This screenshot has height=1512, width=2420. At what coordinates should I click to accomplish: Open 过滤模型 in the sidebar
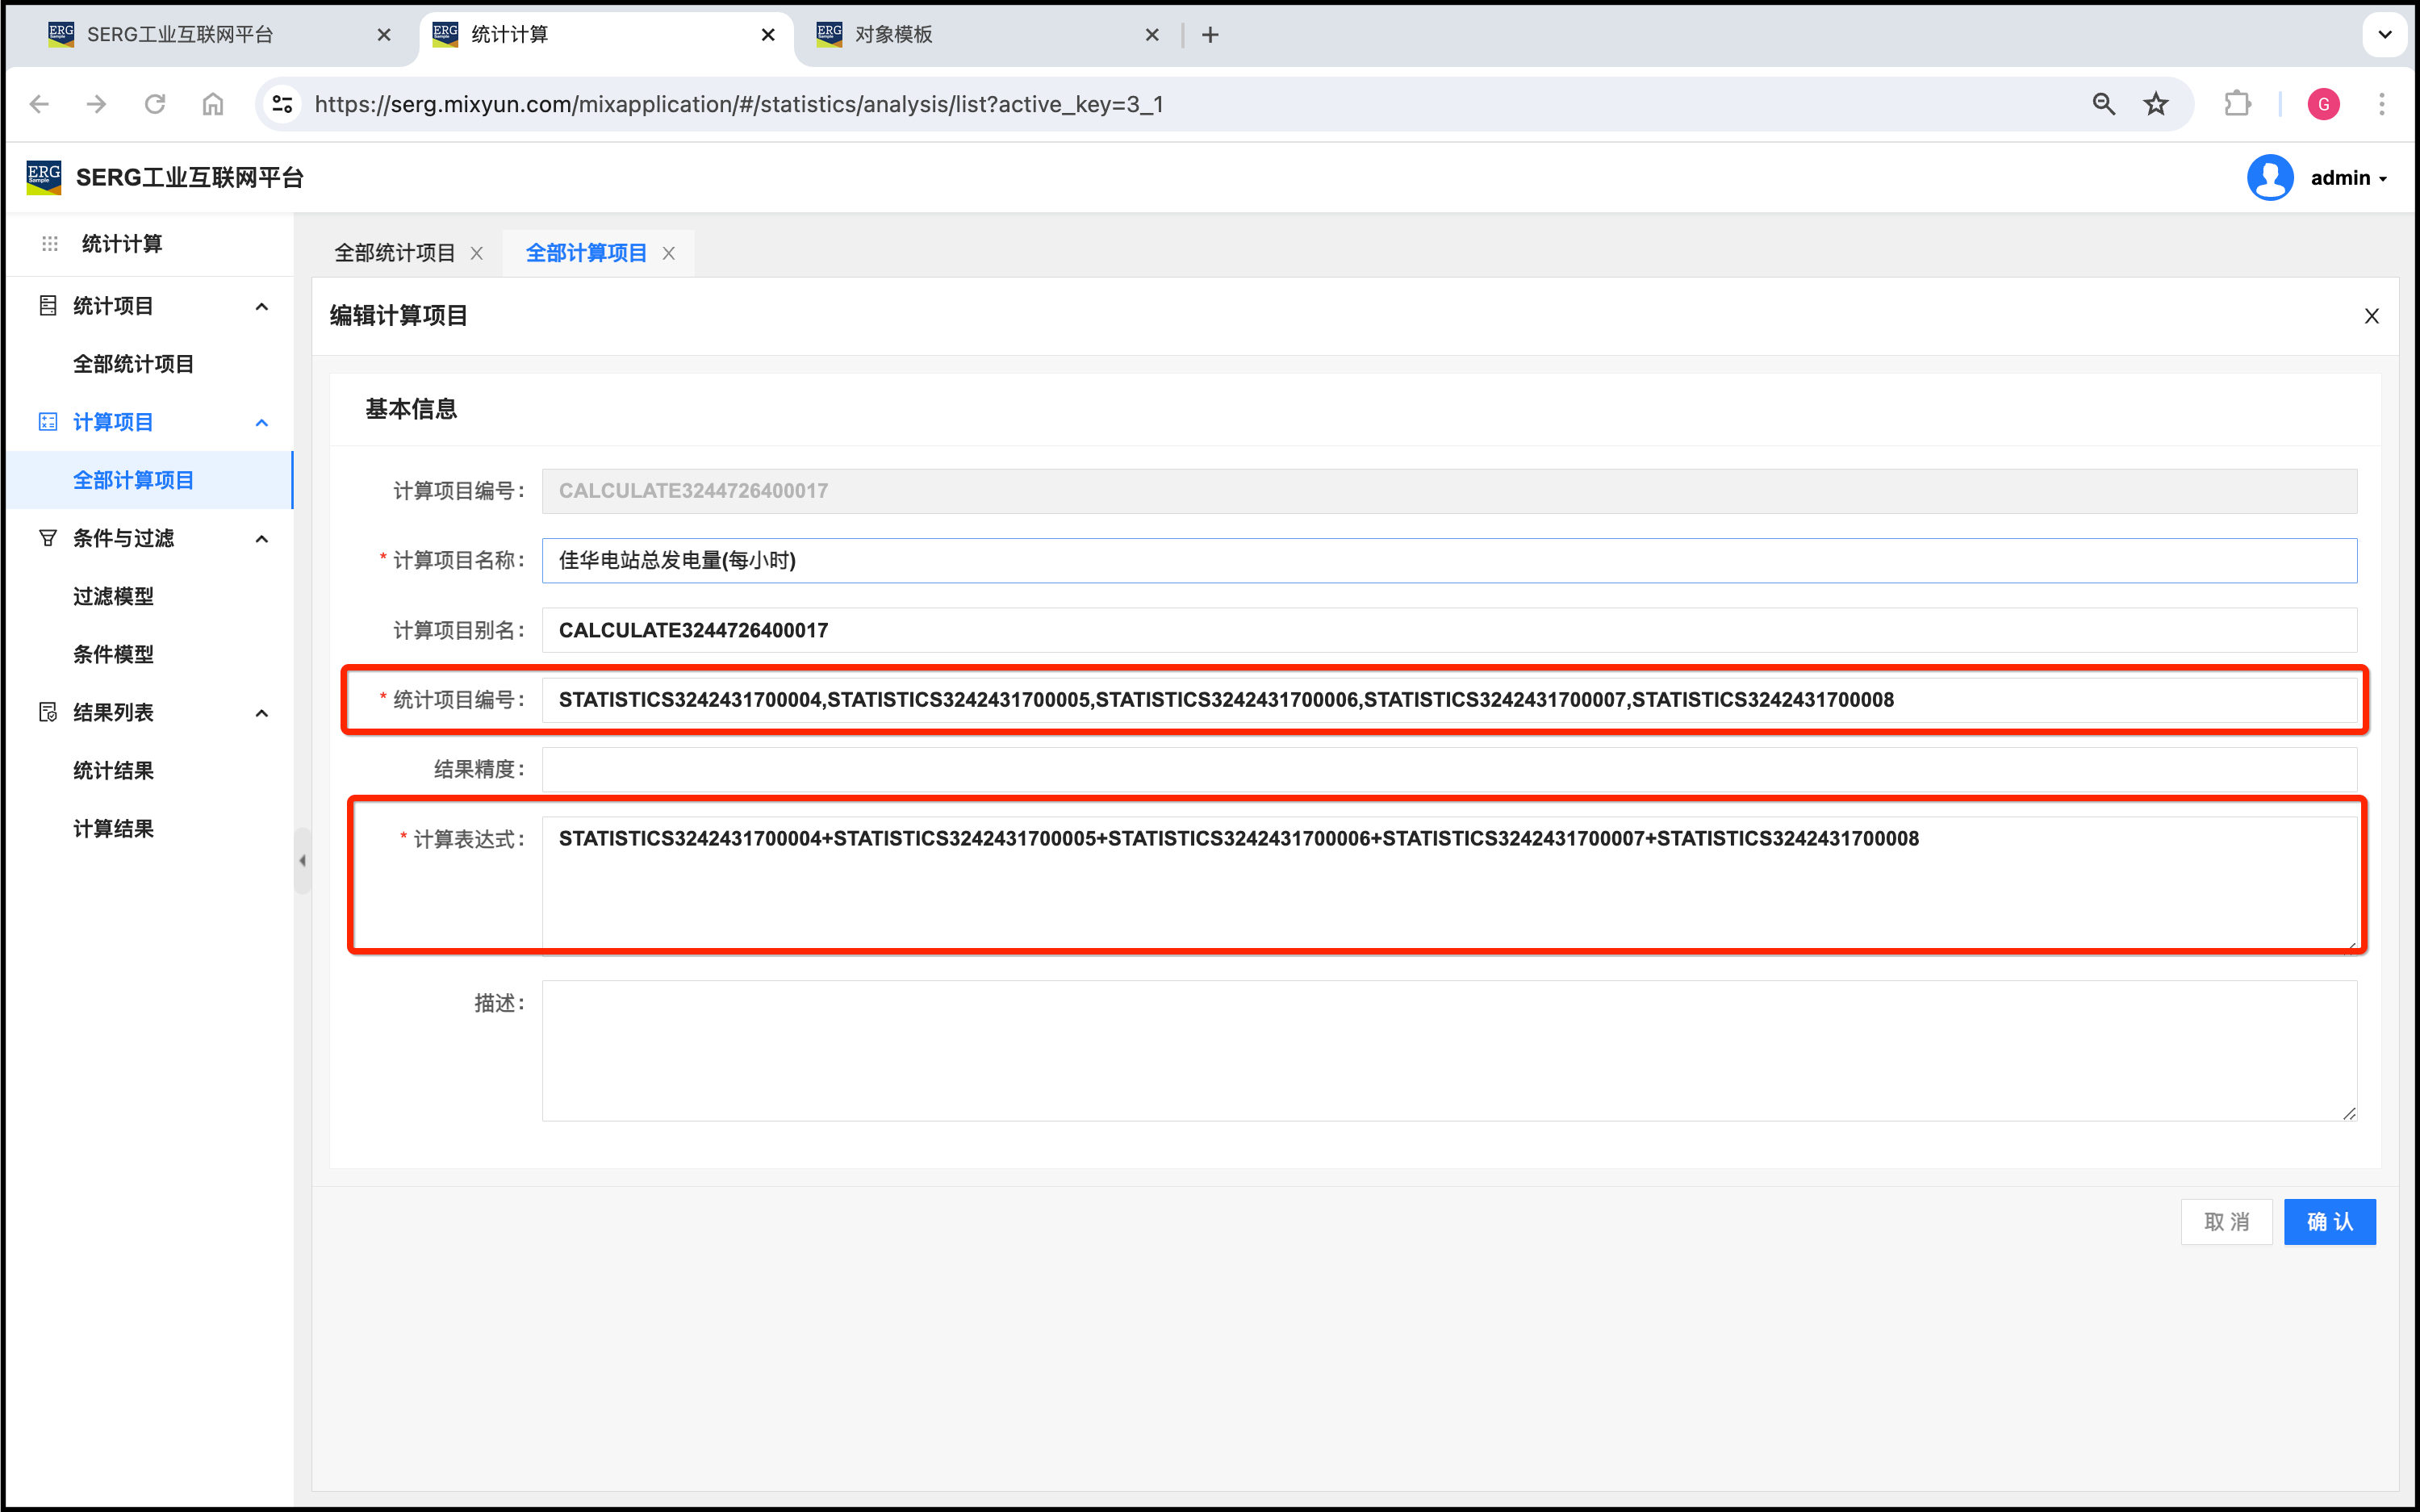[x=113, y=596]
